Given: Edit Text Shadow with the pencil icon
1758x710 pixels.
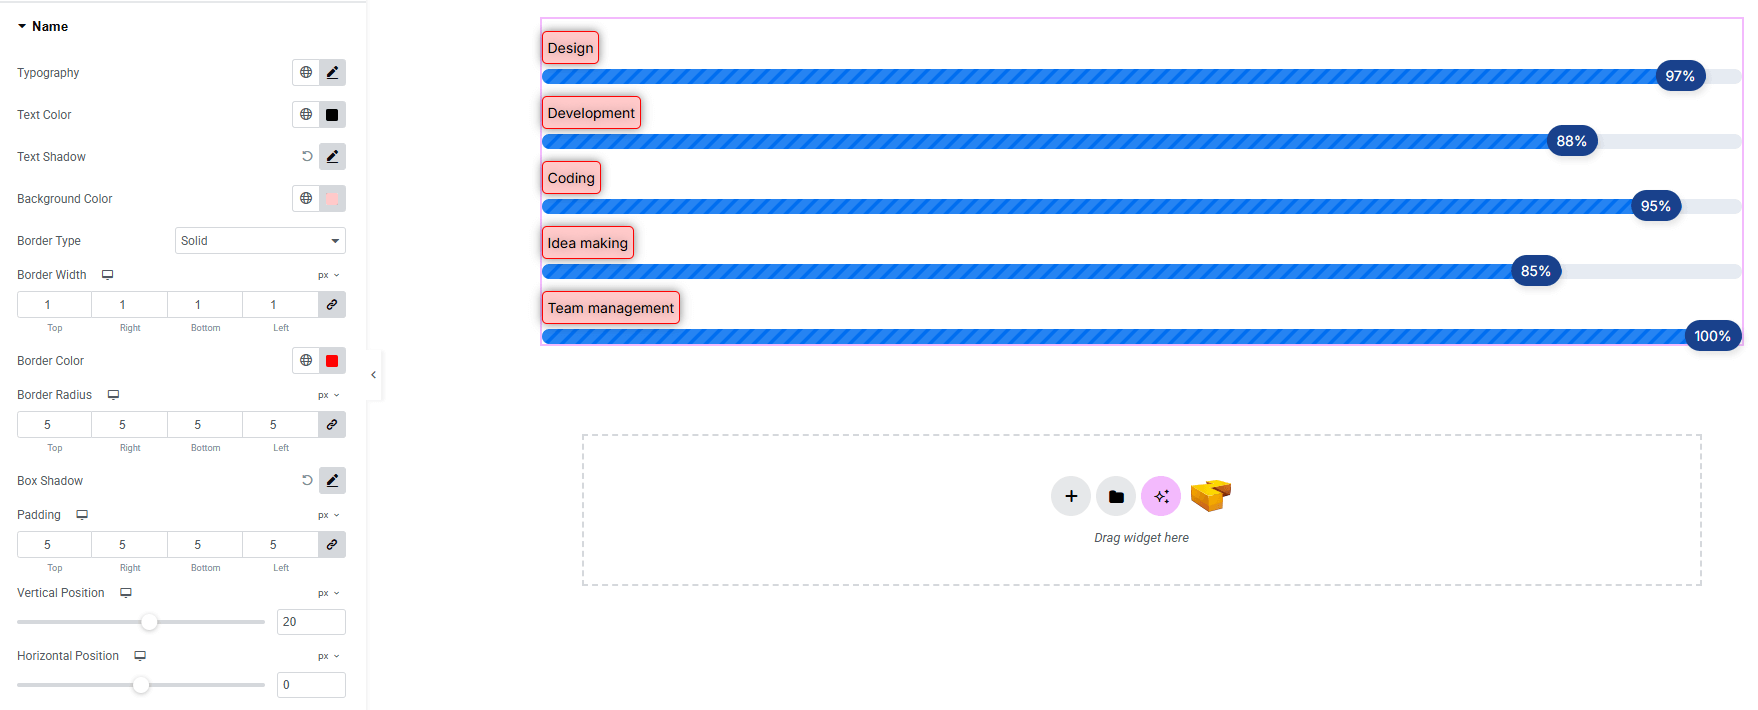Looking at the screenshot, I should click(x=332, y=156).
